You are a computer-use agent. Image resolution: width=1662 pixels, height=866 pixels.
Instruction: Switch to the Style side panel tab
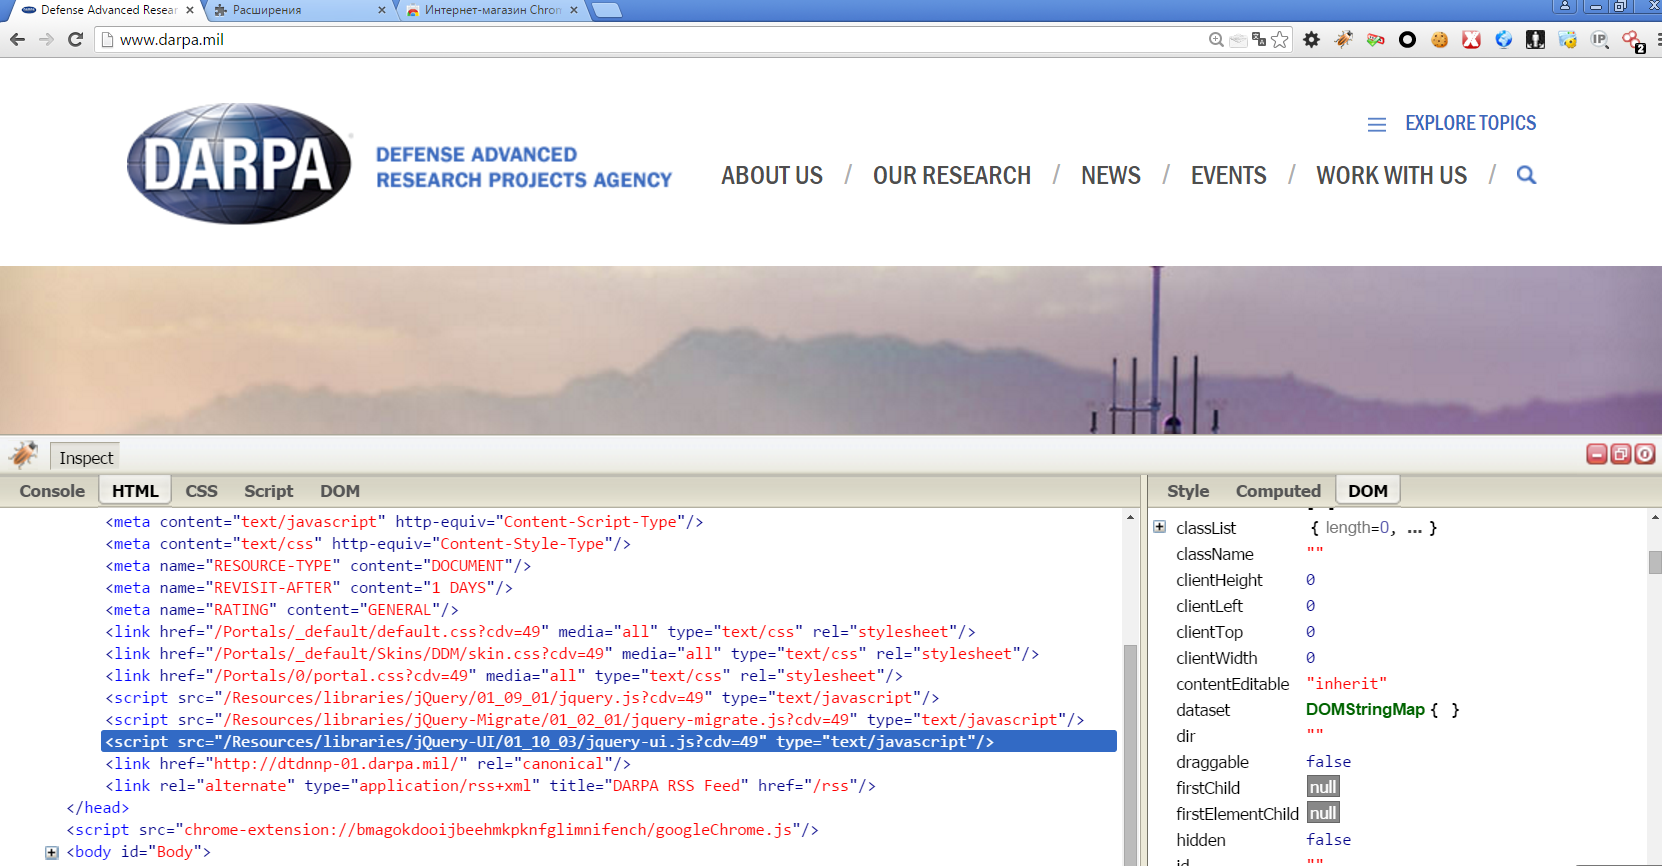(1188, 491)
